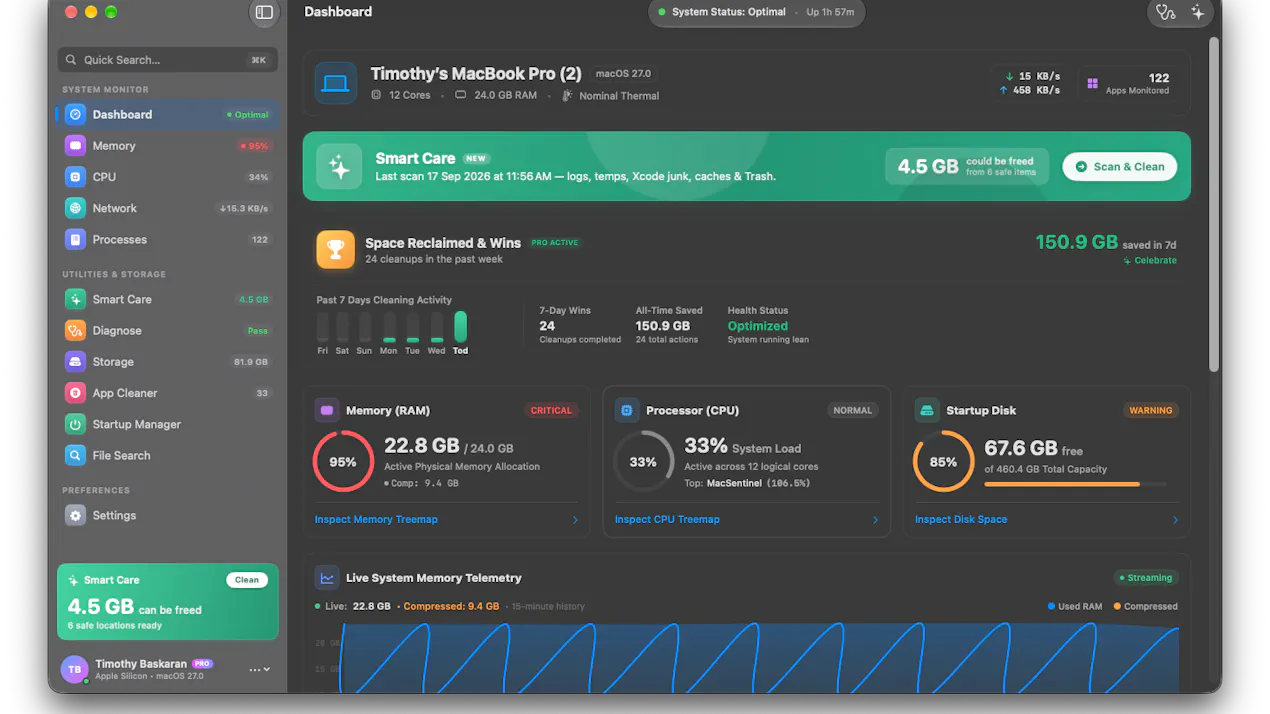
Task: Click the System Status: Optimal pill
Action: tap(757, 12)
